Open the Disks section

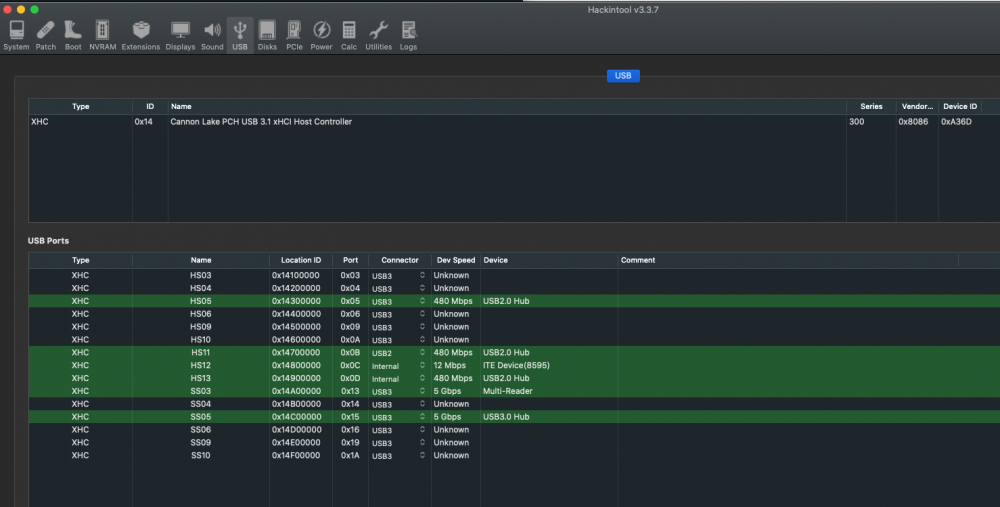[x=267, y=35]
